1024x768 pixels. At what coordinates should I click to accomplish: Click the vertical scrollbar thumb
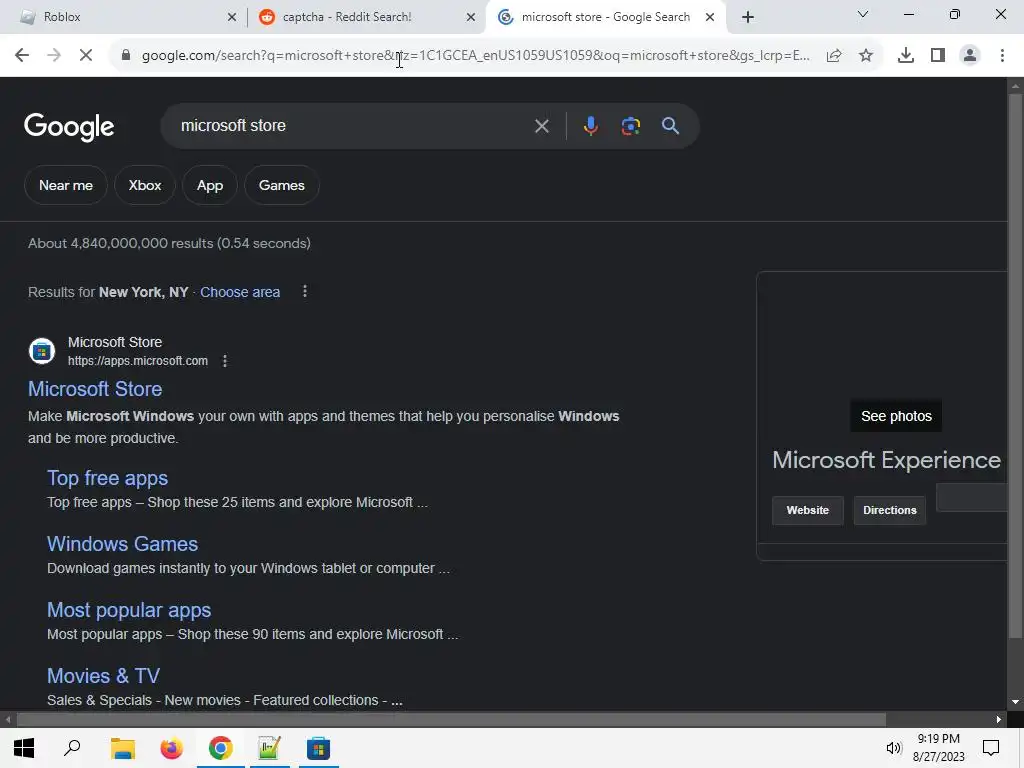[1015, 366]
